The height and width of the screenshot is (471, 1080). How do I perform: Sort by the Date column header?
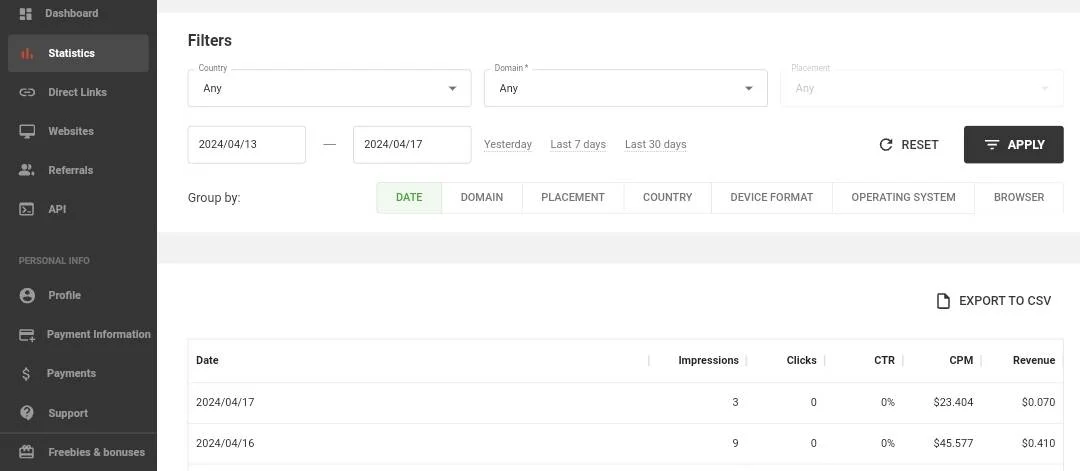tap(207, 360)
